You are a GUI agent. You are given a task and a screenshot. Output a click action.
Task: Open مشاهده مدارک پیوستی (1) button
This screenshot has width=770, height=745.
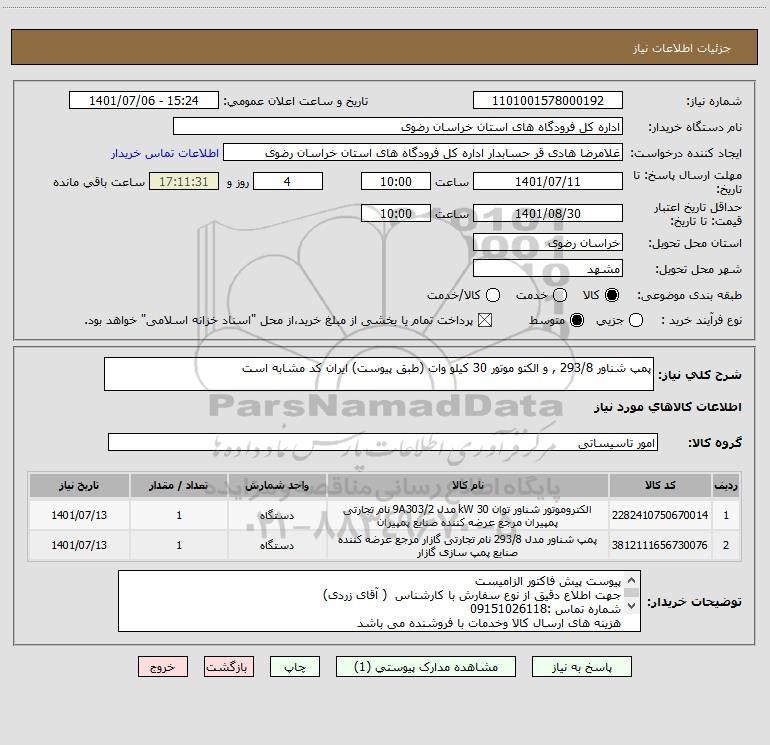(426, 667)
